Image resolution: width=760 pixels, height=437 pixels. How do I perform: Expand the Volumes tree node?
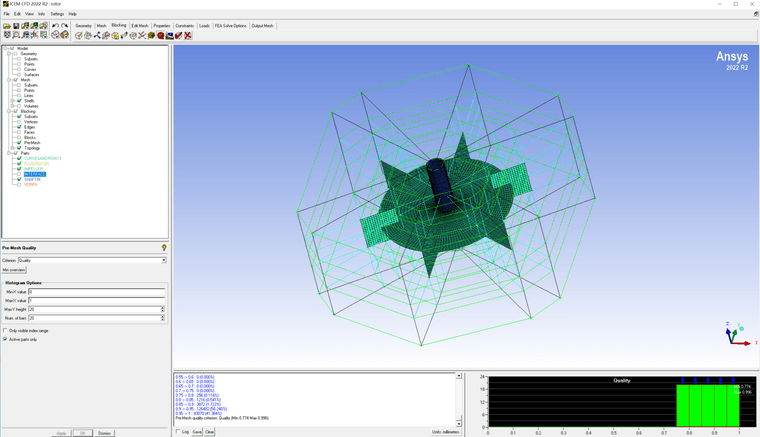pos(13,106)
